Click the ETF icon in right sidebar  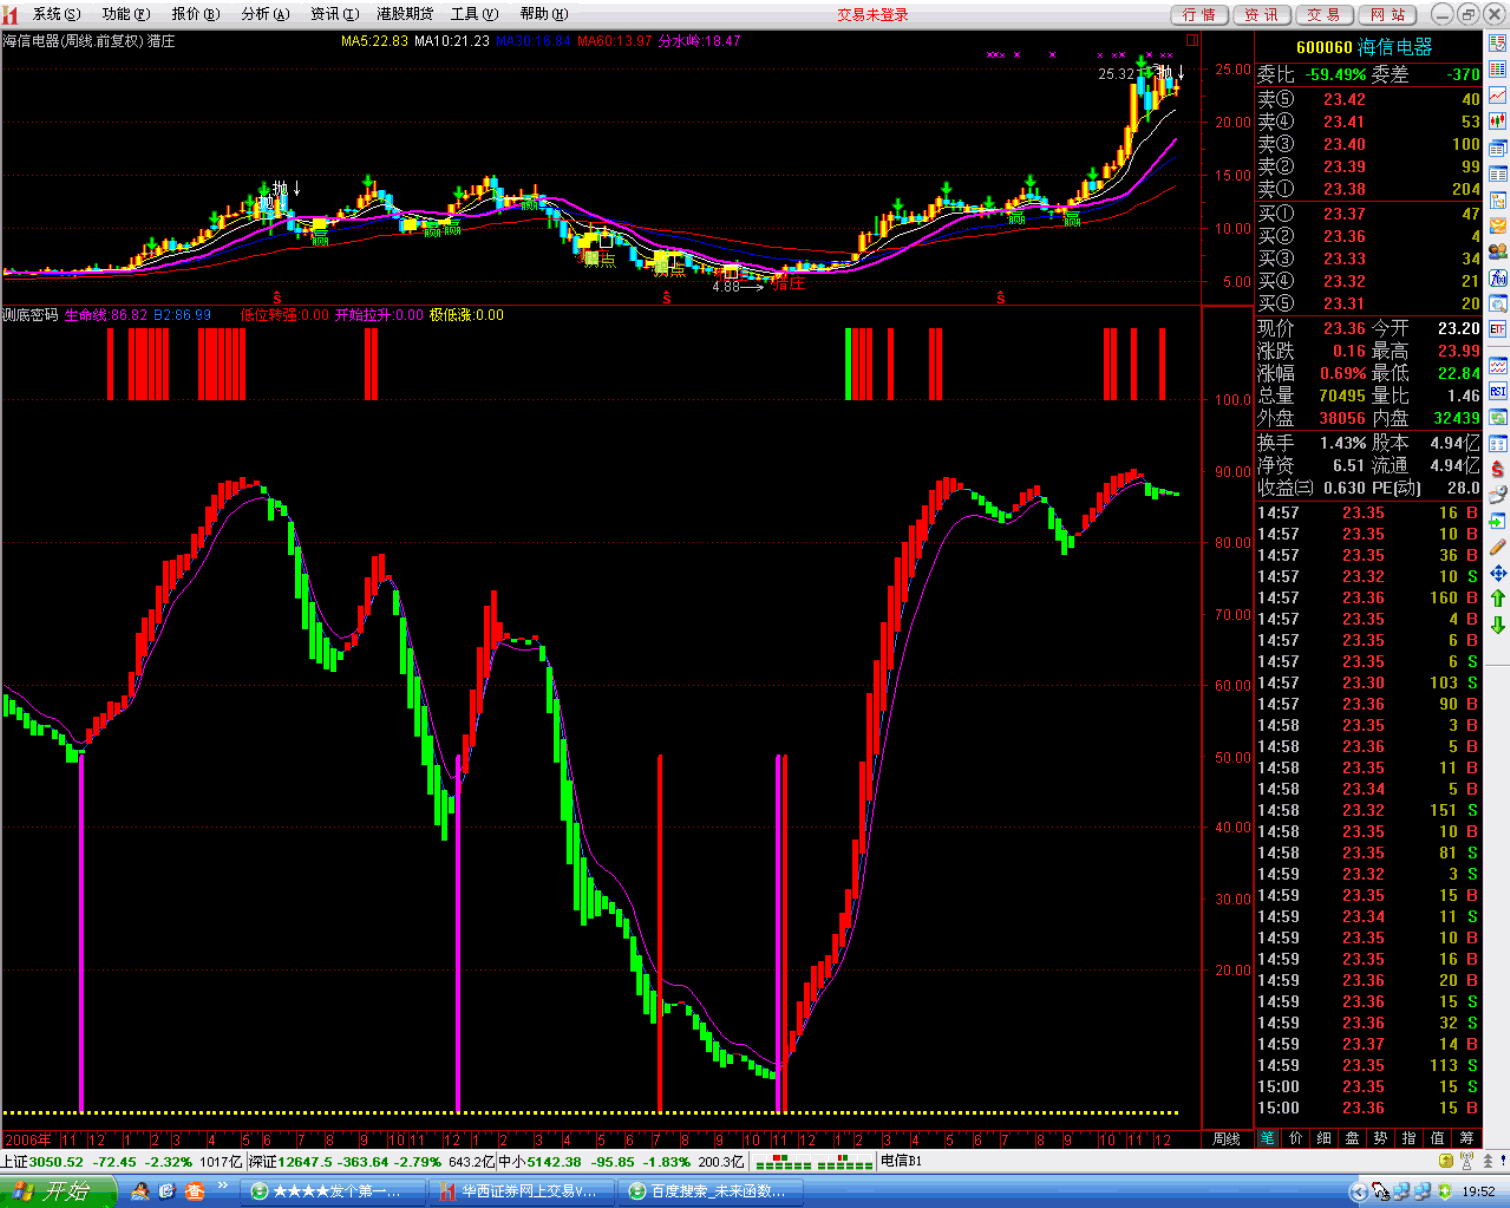coord(1497,329)
